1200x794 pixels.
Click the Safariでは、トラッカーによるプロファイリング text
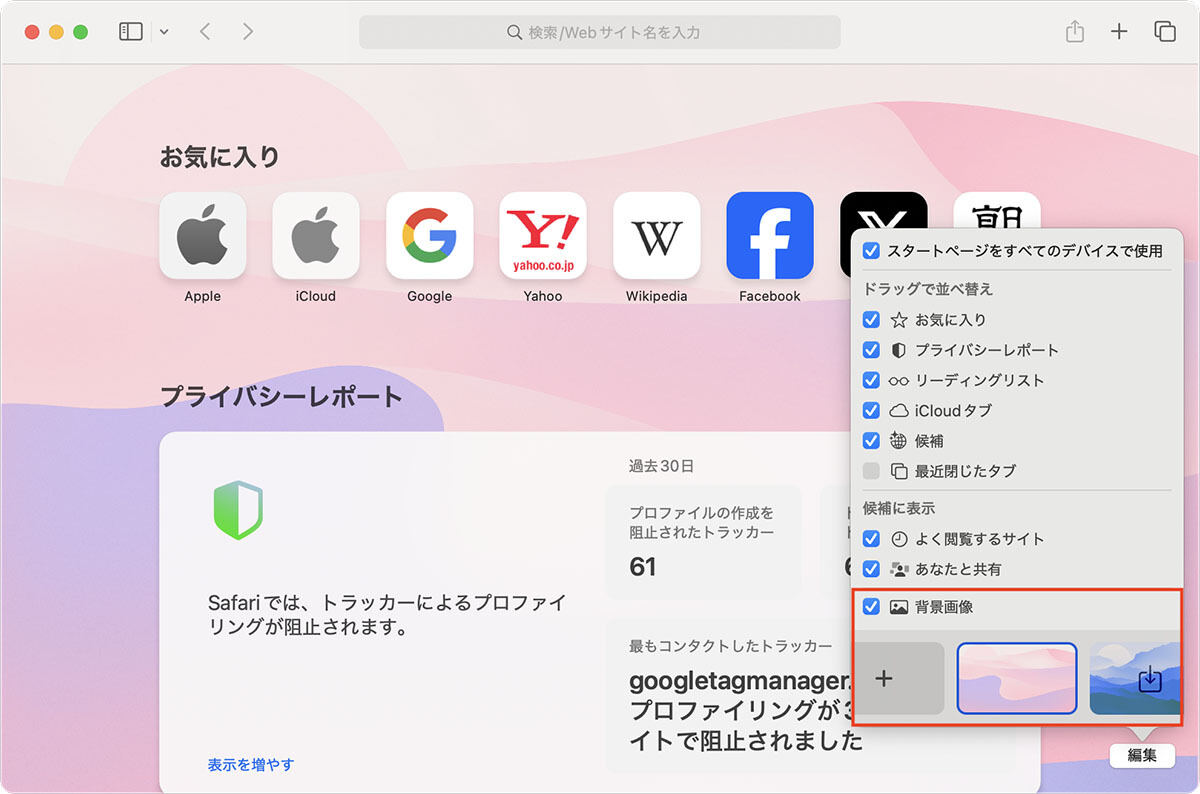387,616
